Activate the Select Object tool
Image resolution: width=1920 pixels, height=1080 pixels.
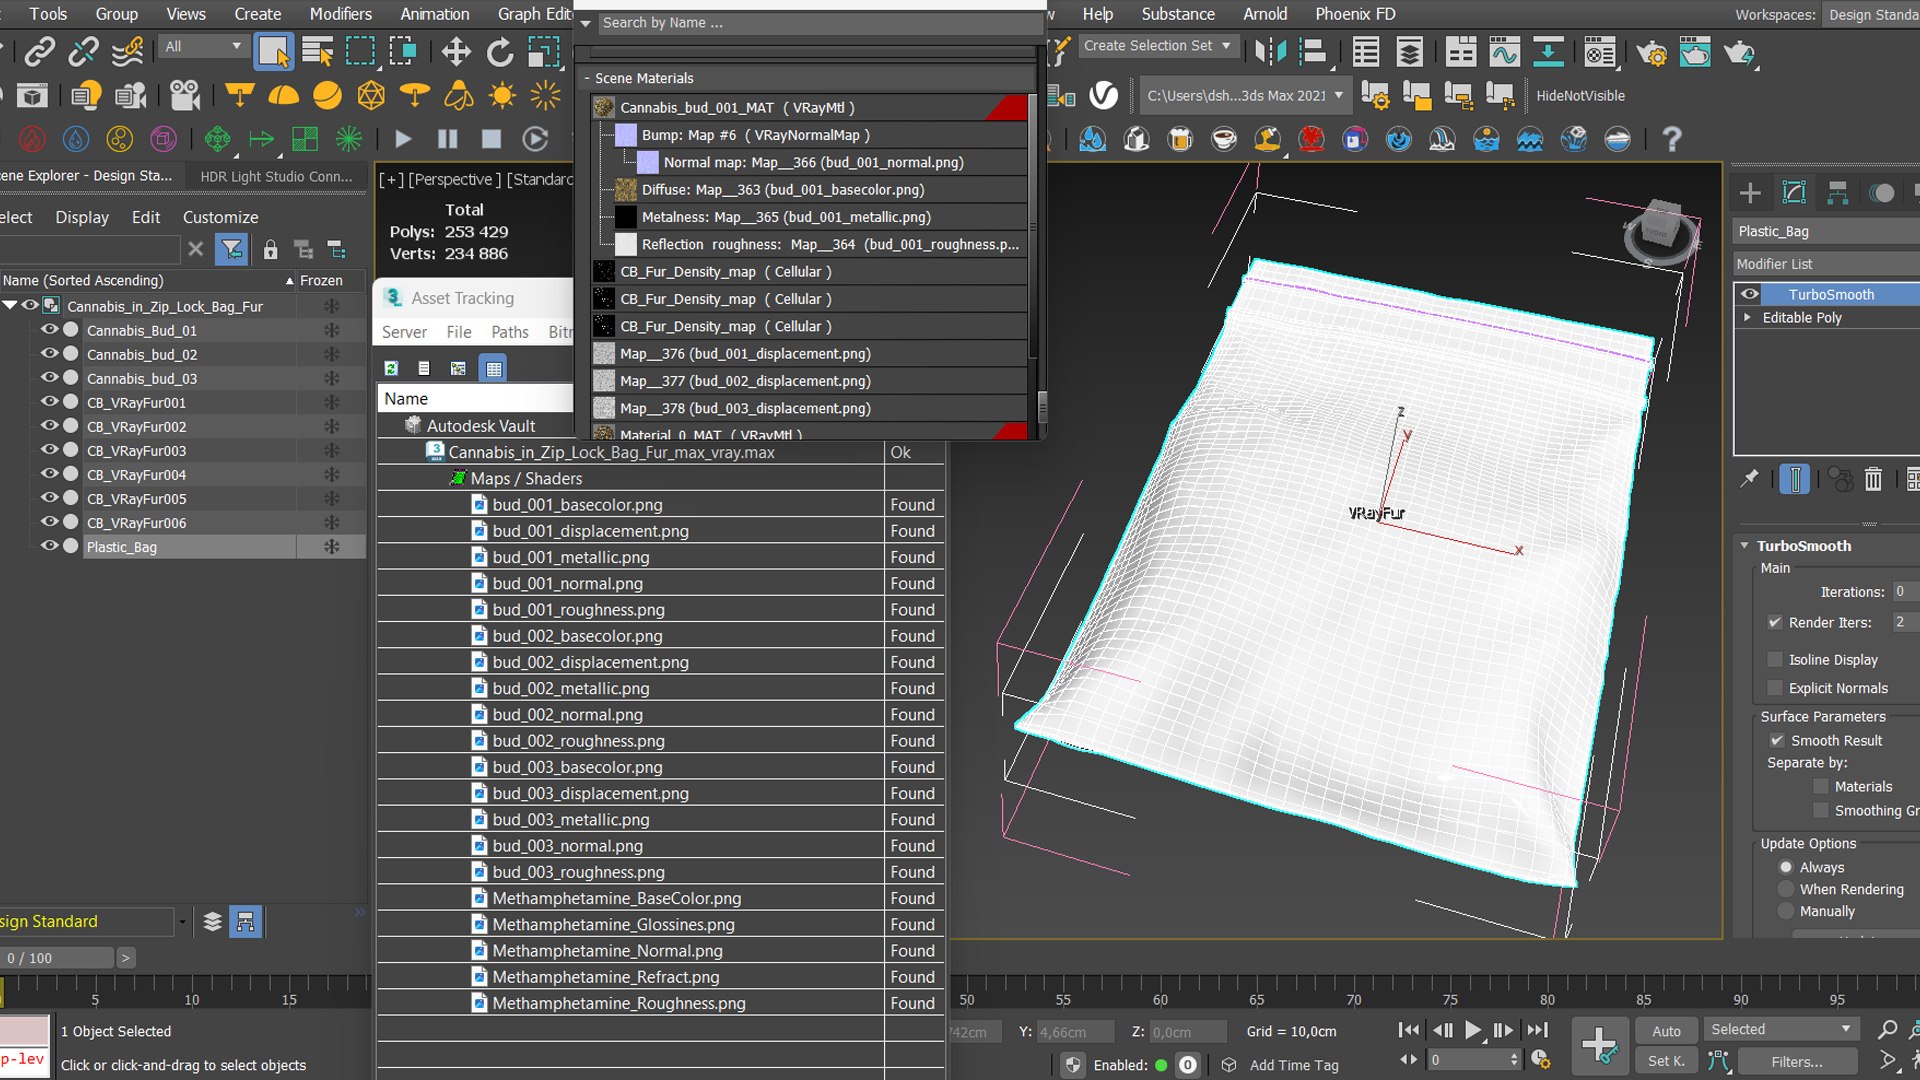(x=273, y=51)
